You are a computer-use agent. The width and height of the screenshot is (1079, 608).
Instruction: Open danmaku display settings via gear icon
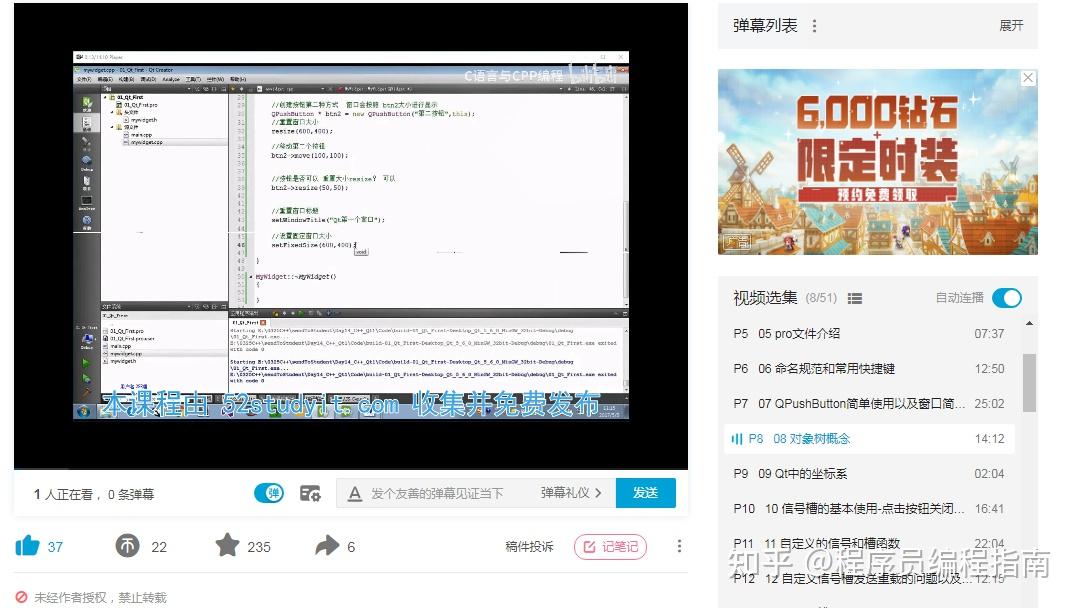pos(310,492)
